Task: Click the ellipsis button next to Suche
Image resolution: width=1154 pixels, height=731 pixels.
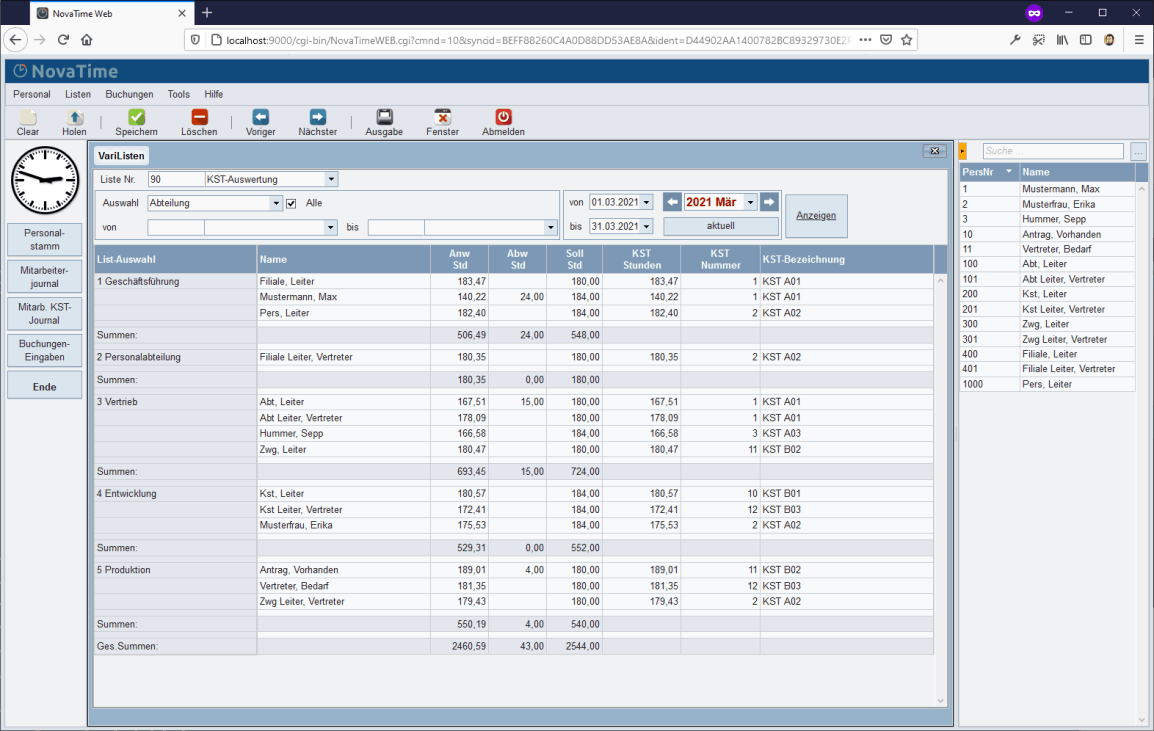Action: point(1139,152)
